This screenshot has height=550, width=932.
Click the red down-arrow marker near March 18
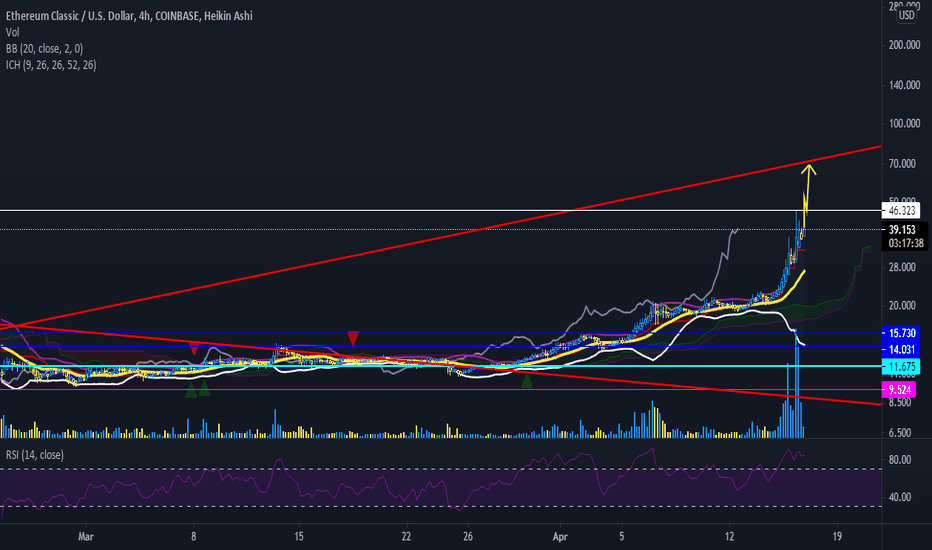click(x=353, y=339)
